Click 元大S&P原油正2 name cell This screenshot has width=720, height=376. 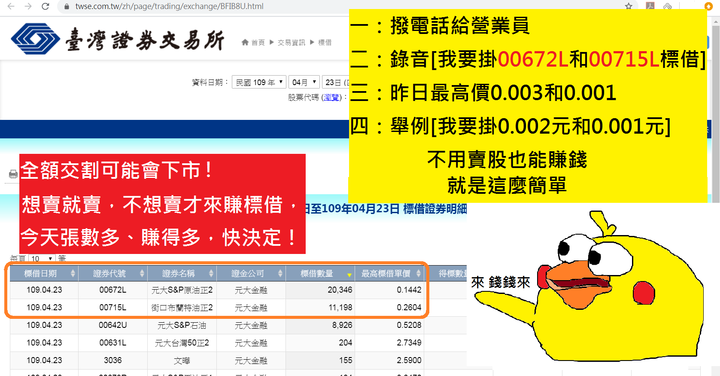[182, 290]
